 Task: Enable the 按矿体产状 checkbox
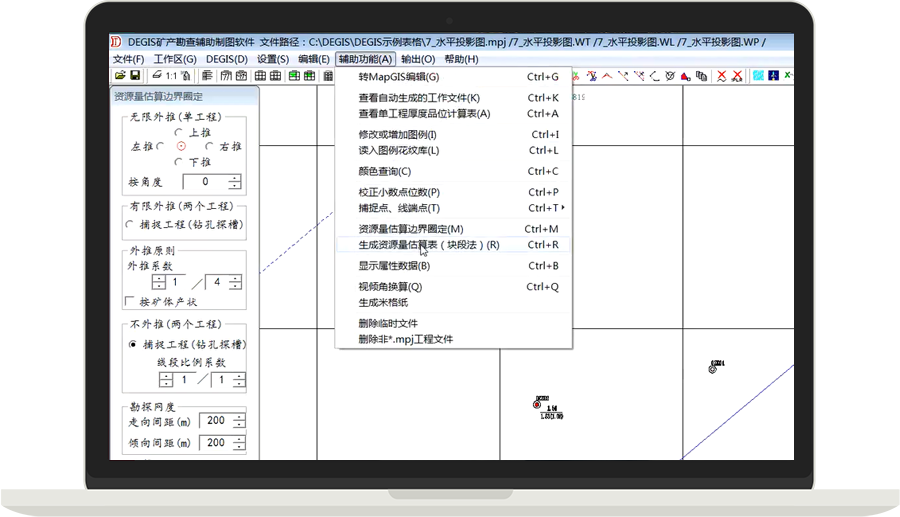[129, 301]
